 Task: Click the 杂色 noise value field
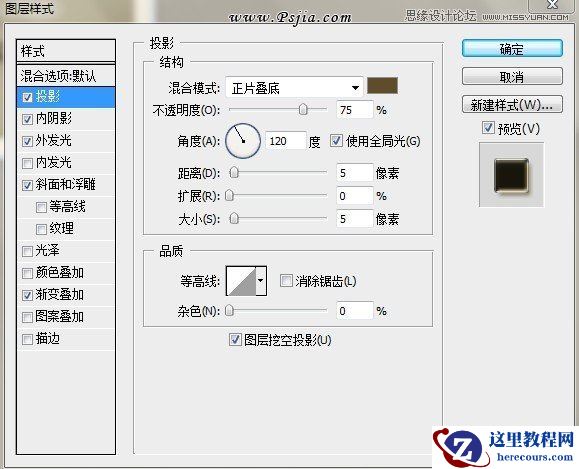[x=354, y=311]
